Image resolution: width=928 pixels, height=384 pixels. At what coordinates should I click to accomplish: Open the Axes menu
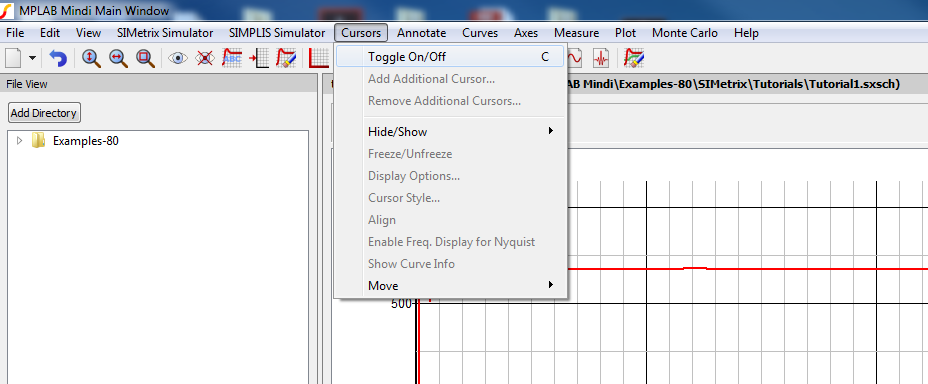[x=526, y=33]
